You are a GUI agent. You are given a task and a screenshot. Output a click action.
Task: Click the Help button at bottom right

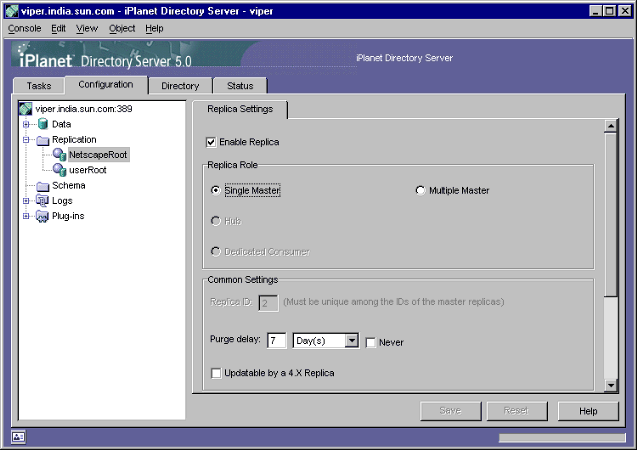point(588,411)
